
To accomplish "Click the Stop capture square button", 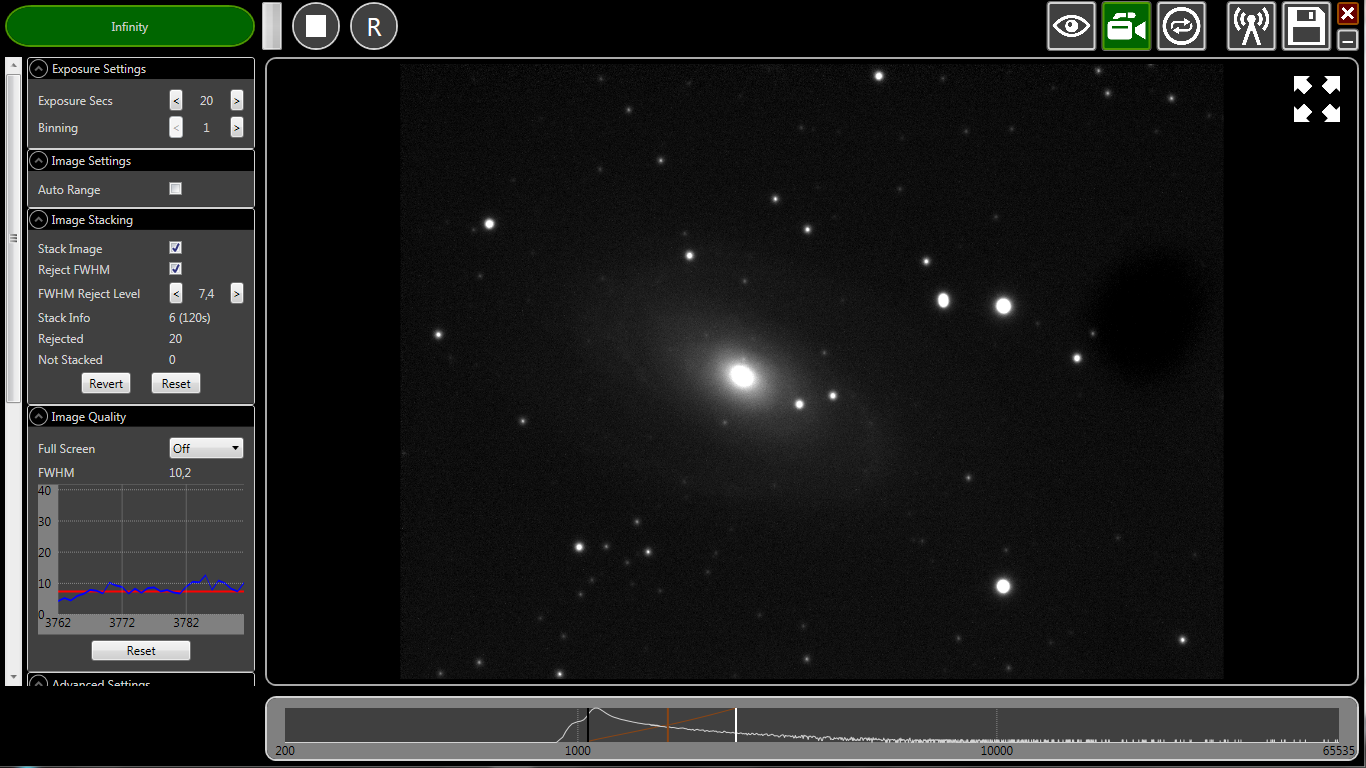I will coord(316,26).
